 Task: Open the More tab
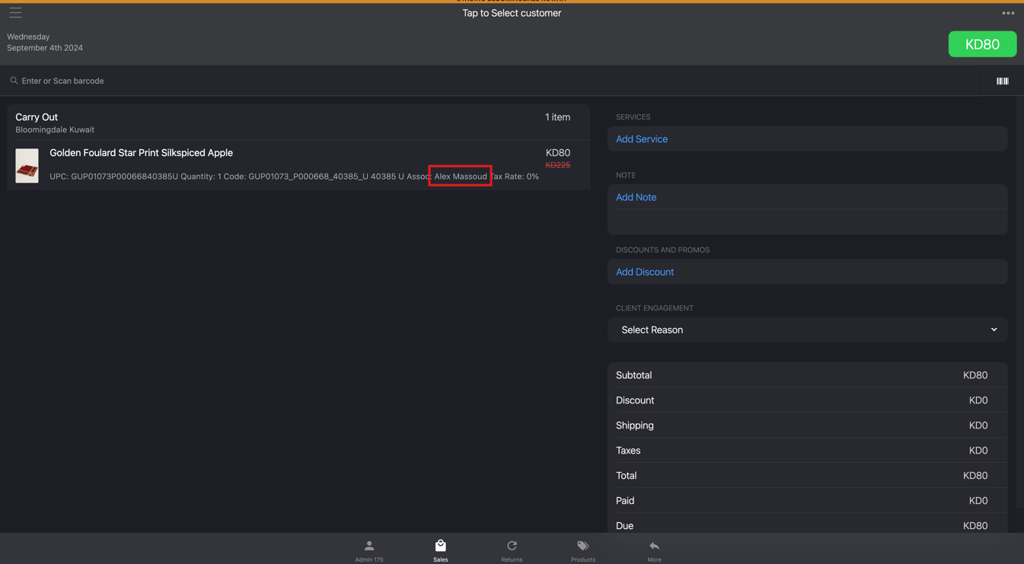[x=654, y=551]
